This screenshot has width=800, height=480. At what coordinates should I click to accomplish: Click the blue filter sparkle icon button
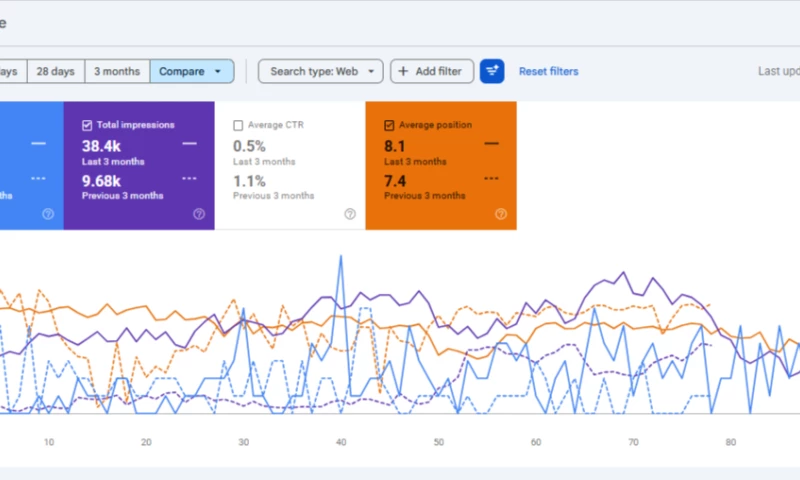click(492, 71)
